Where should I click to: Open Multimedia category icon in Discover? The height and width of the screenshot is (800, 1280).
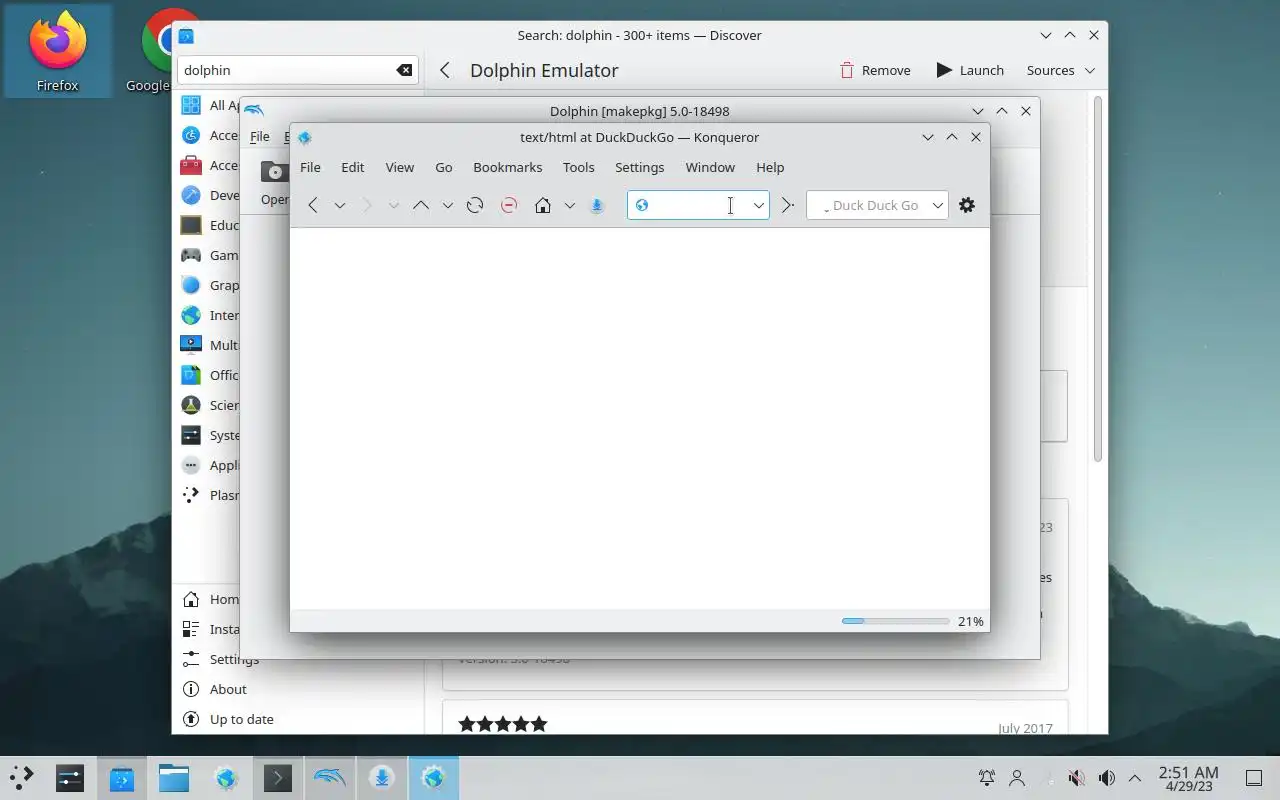(191, 345)
